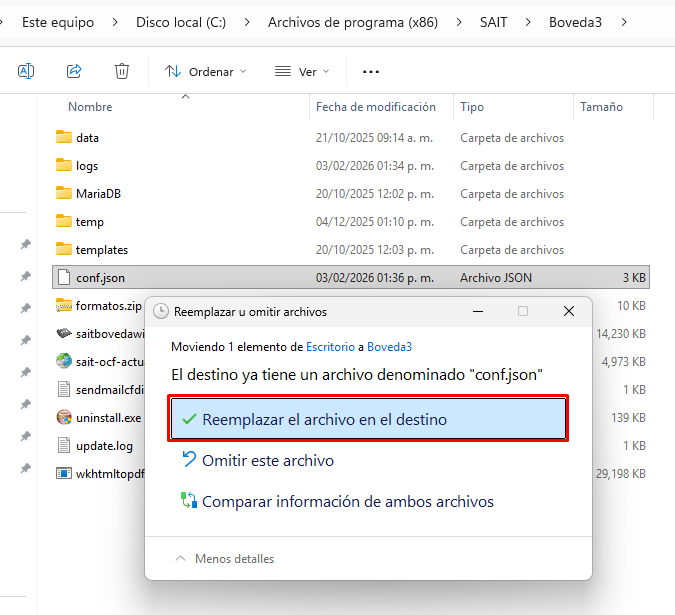Click the Delete trash icon
The width and height of the screenshot is (675, 615).
pos(122,71)
